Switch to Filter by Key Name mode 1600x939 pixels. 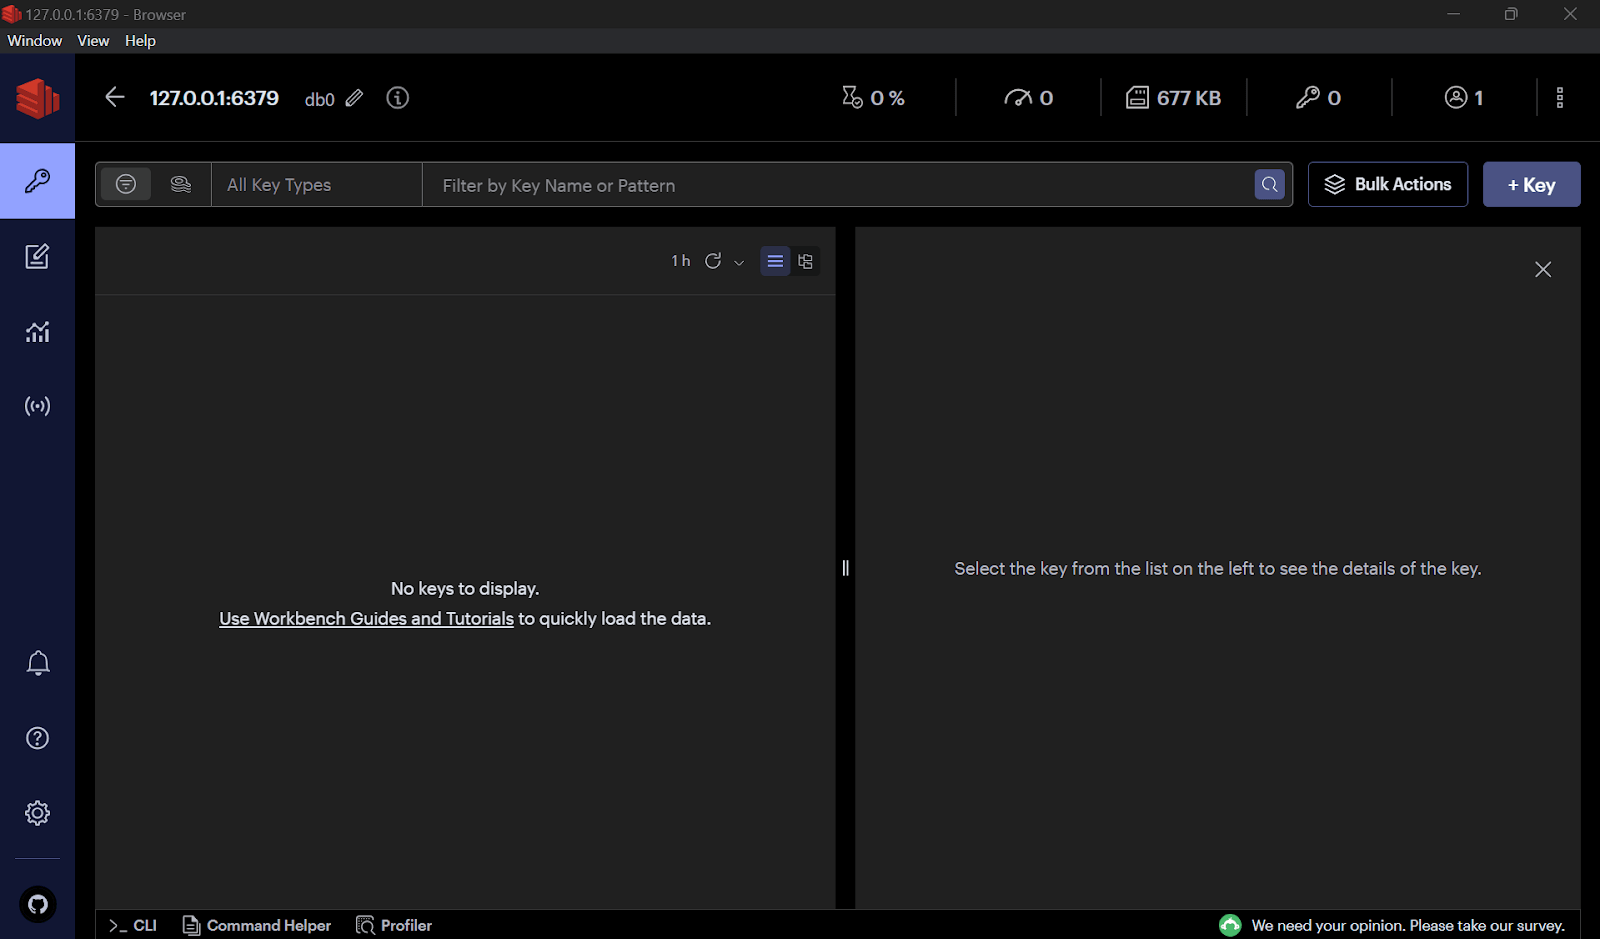(x=126, y=184)
